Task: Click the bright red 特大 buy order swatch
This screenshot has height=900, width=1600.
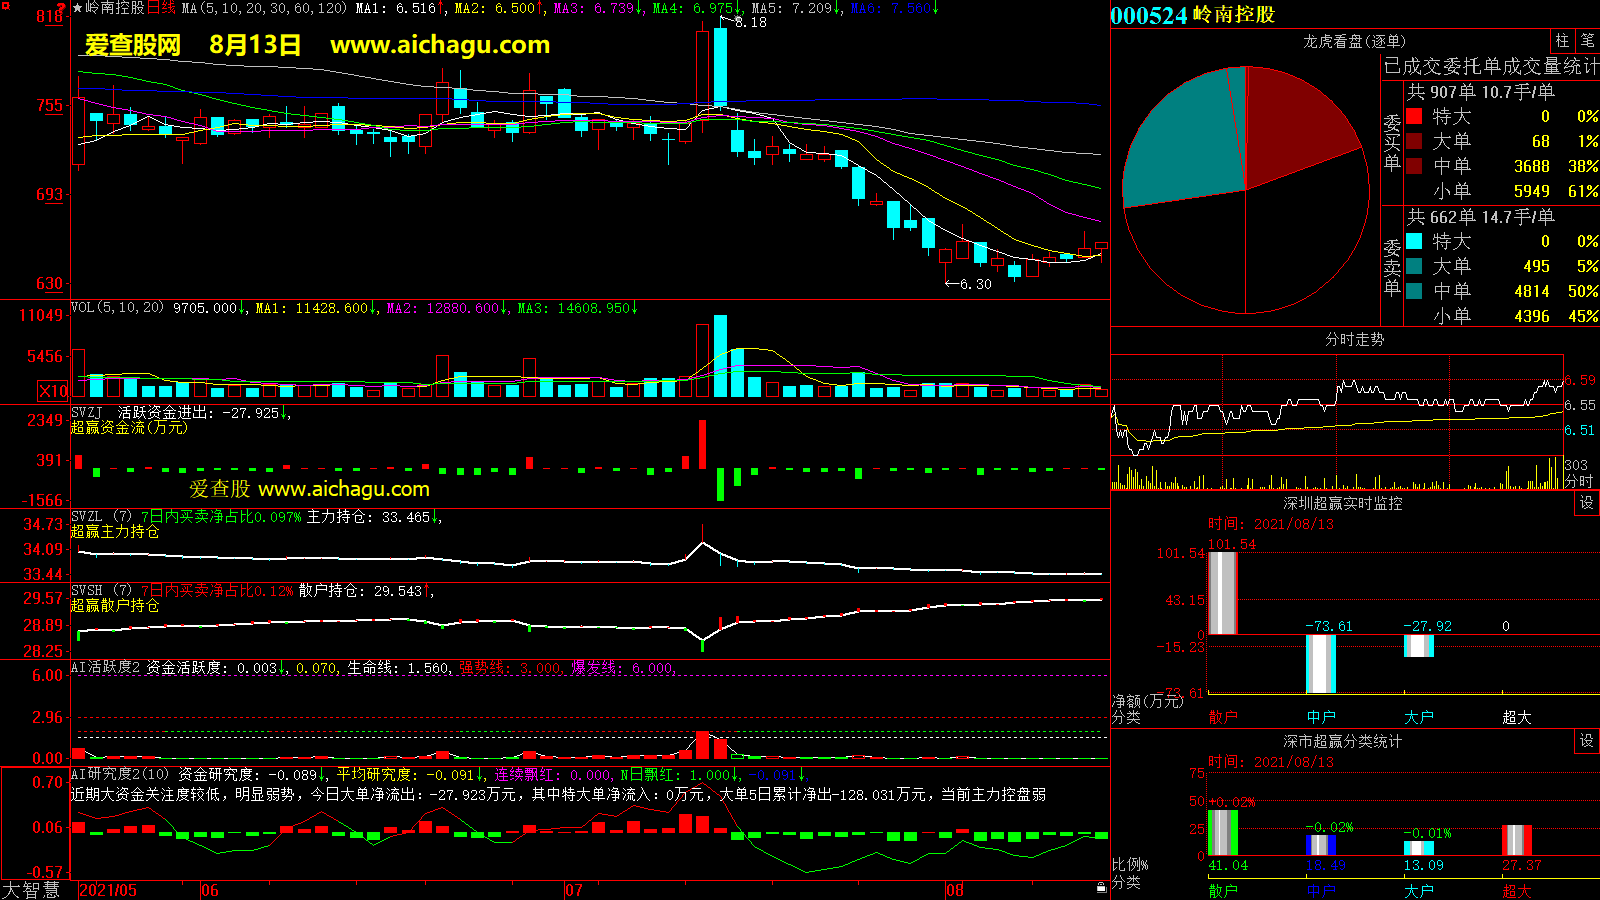Action: (x=1414, y=116)
